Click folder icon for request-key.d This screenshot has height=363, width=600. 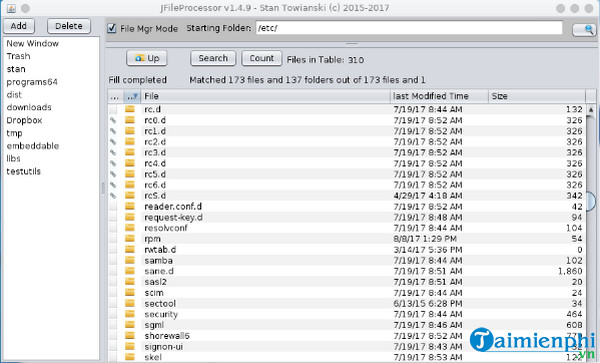[x=130, y=217]
